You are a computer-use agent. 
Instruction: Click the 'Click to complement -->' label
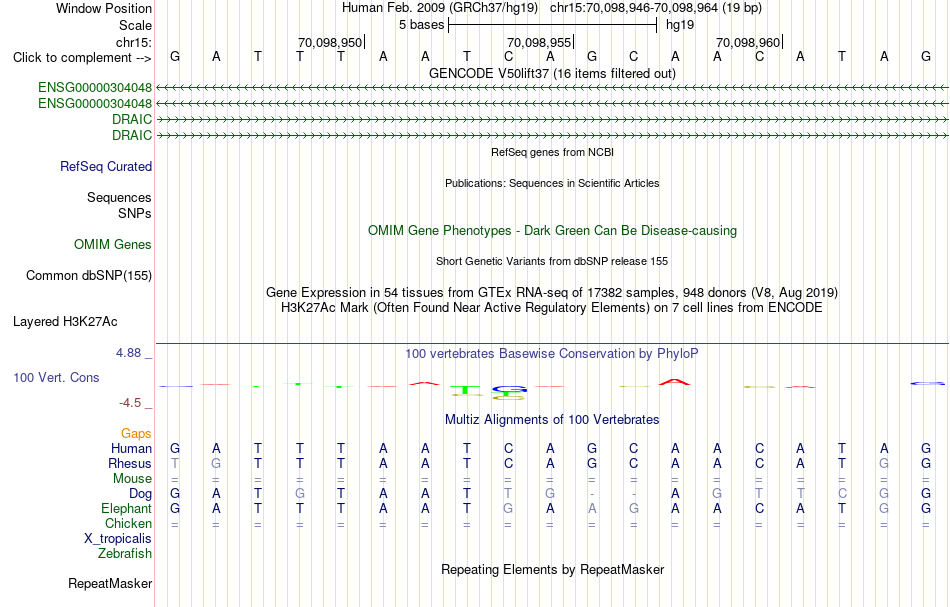[82, 58]
